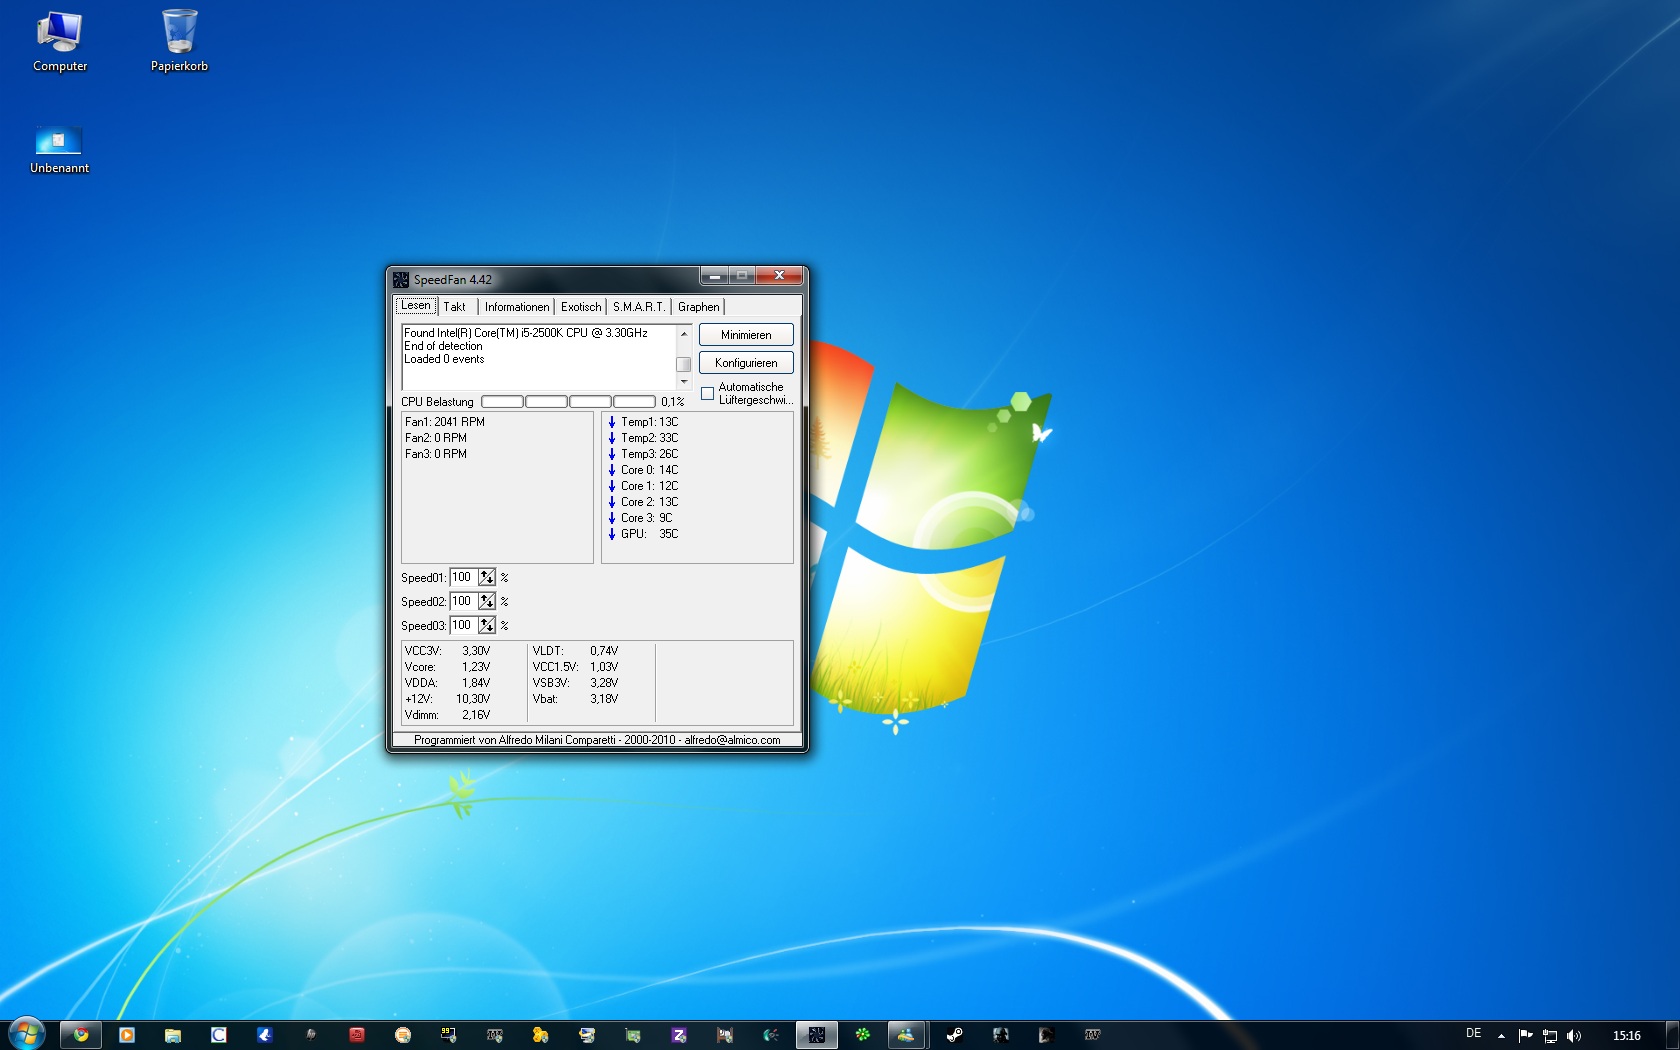
Task: Click the log scrollbar down arrow
Action: coord(684,382)
